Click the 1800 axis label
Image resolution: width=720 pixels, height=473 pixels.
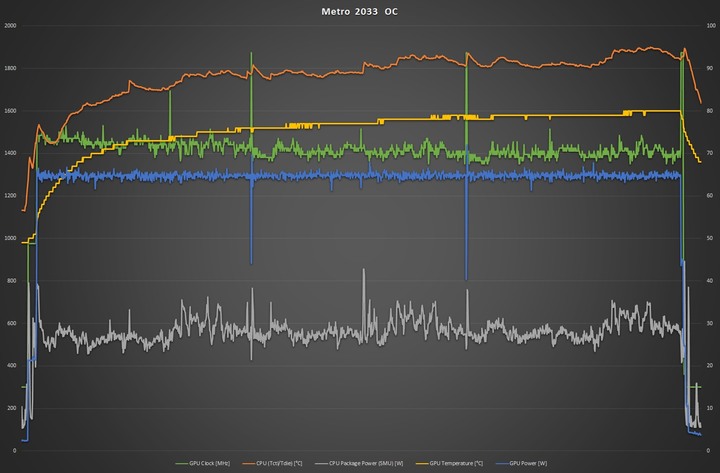[x=10, y=68]
